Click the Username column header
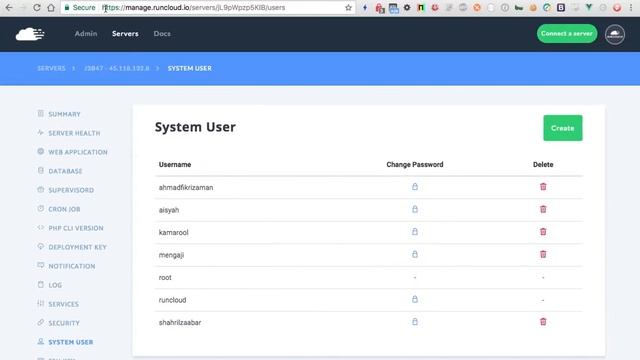This screenshot has width=640, height=360. 175,164
